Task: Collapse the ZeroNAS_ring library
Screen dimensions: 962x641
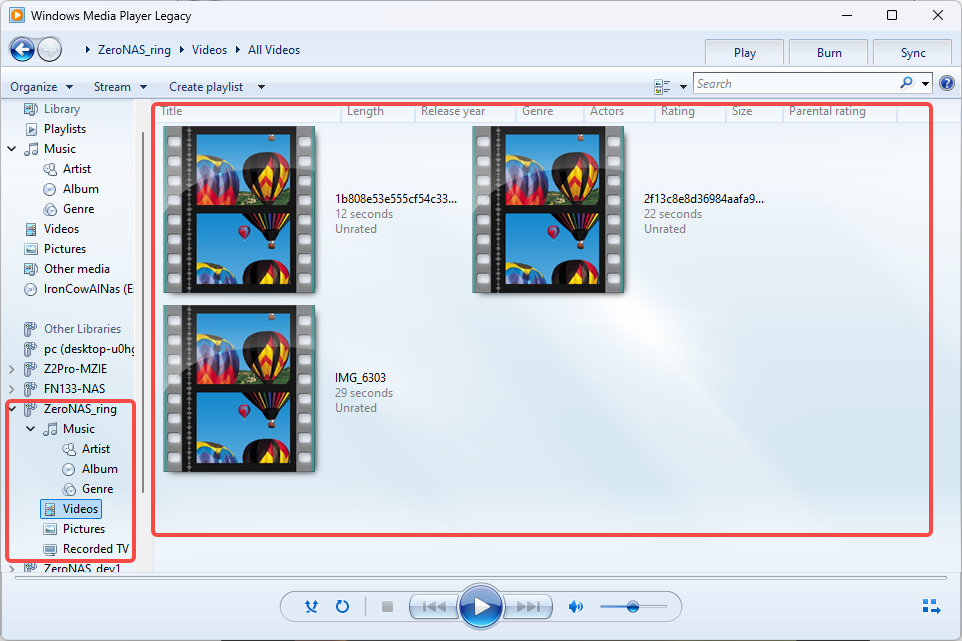Action: tap(12, 409)
